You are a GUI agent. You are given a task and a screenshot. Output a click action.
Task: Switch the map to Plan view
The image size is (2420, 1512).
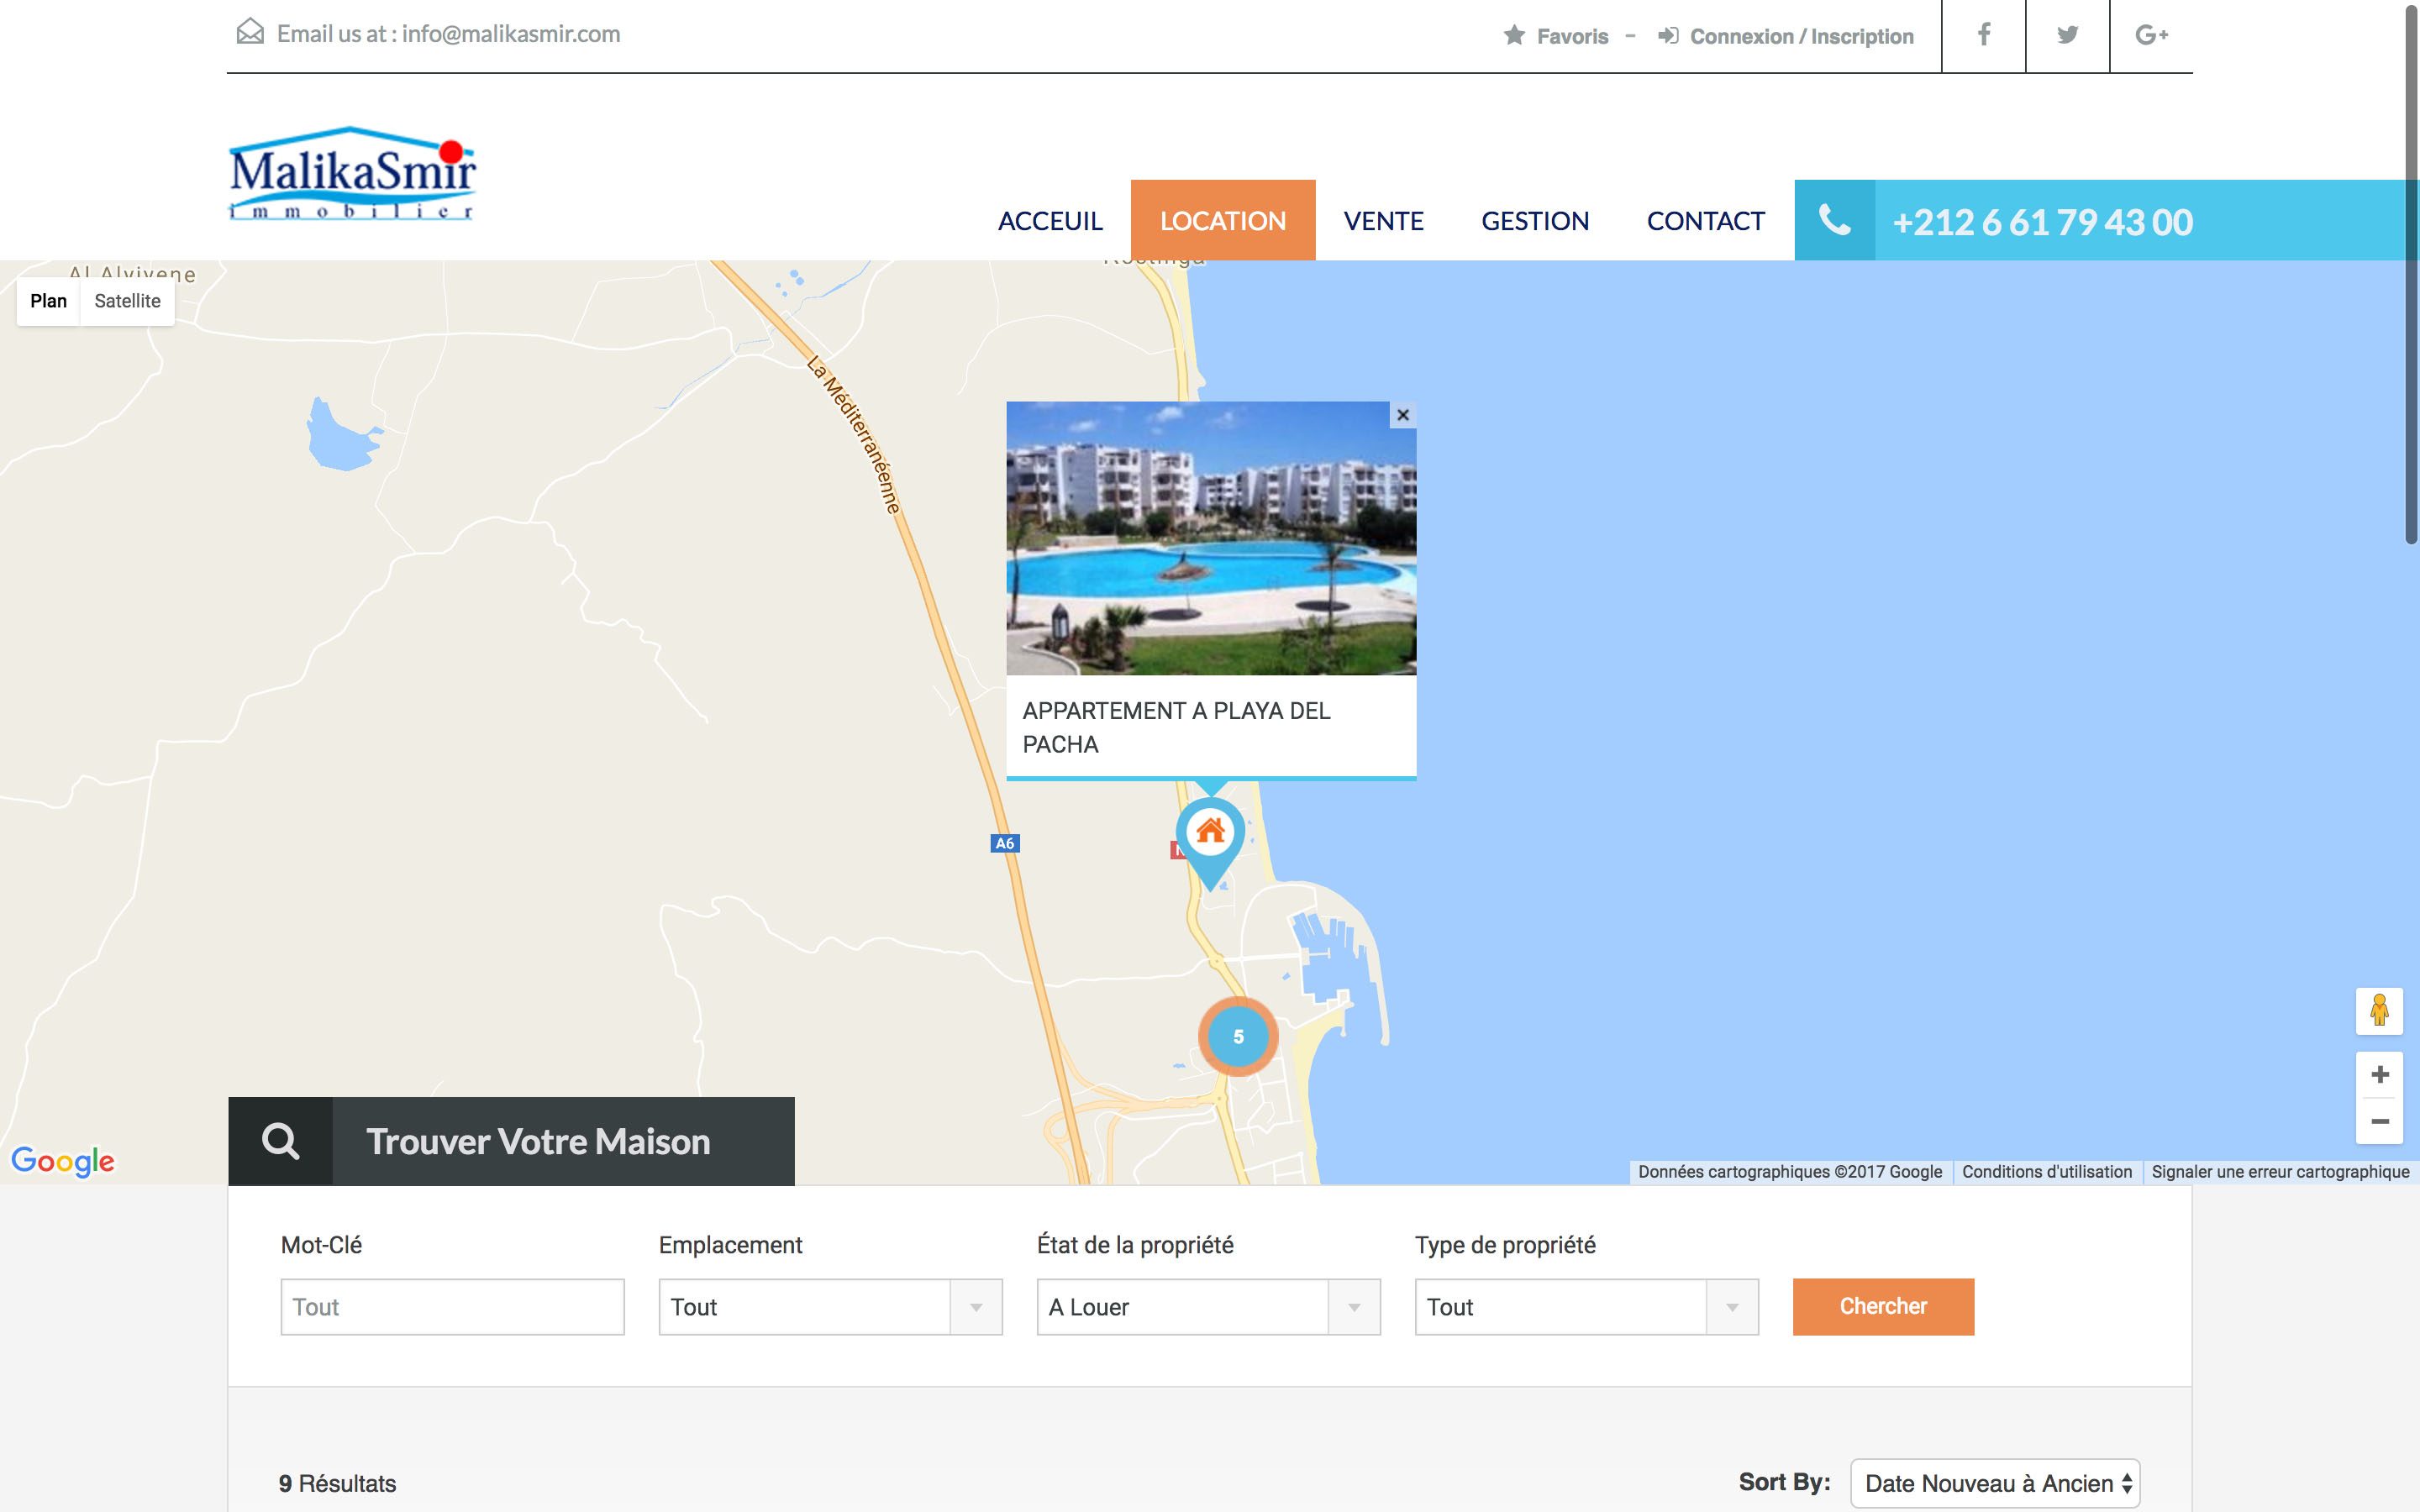pyautogui.click(x=48, y=301)
